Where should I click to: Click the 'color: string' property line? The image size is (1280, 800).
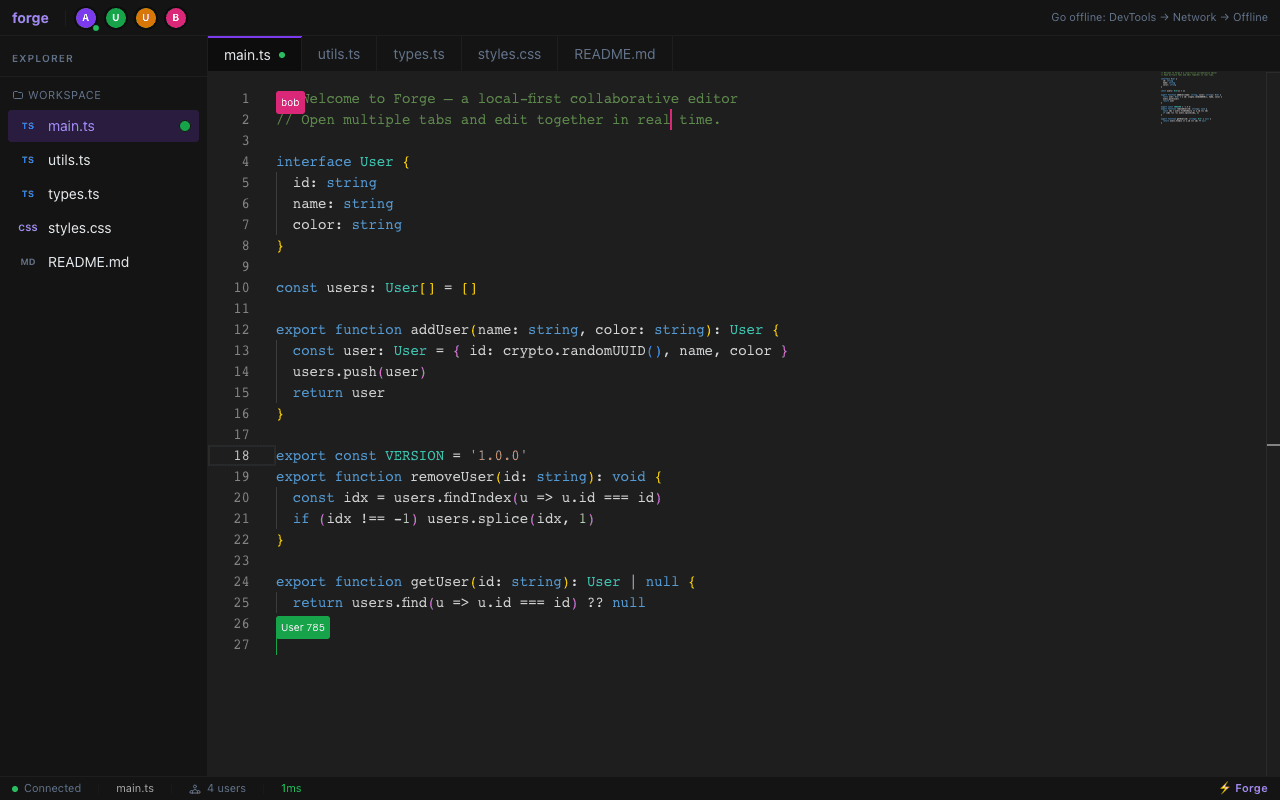point(347,225)
